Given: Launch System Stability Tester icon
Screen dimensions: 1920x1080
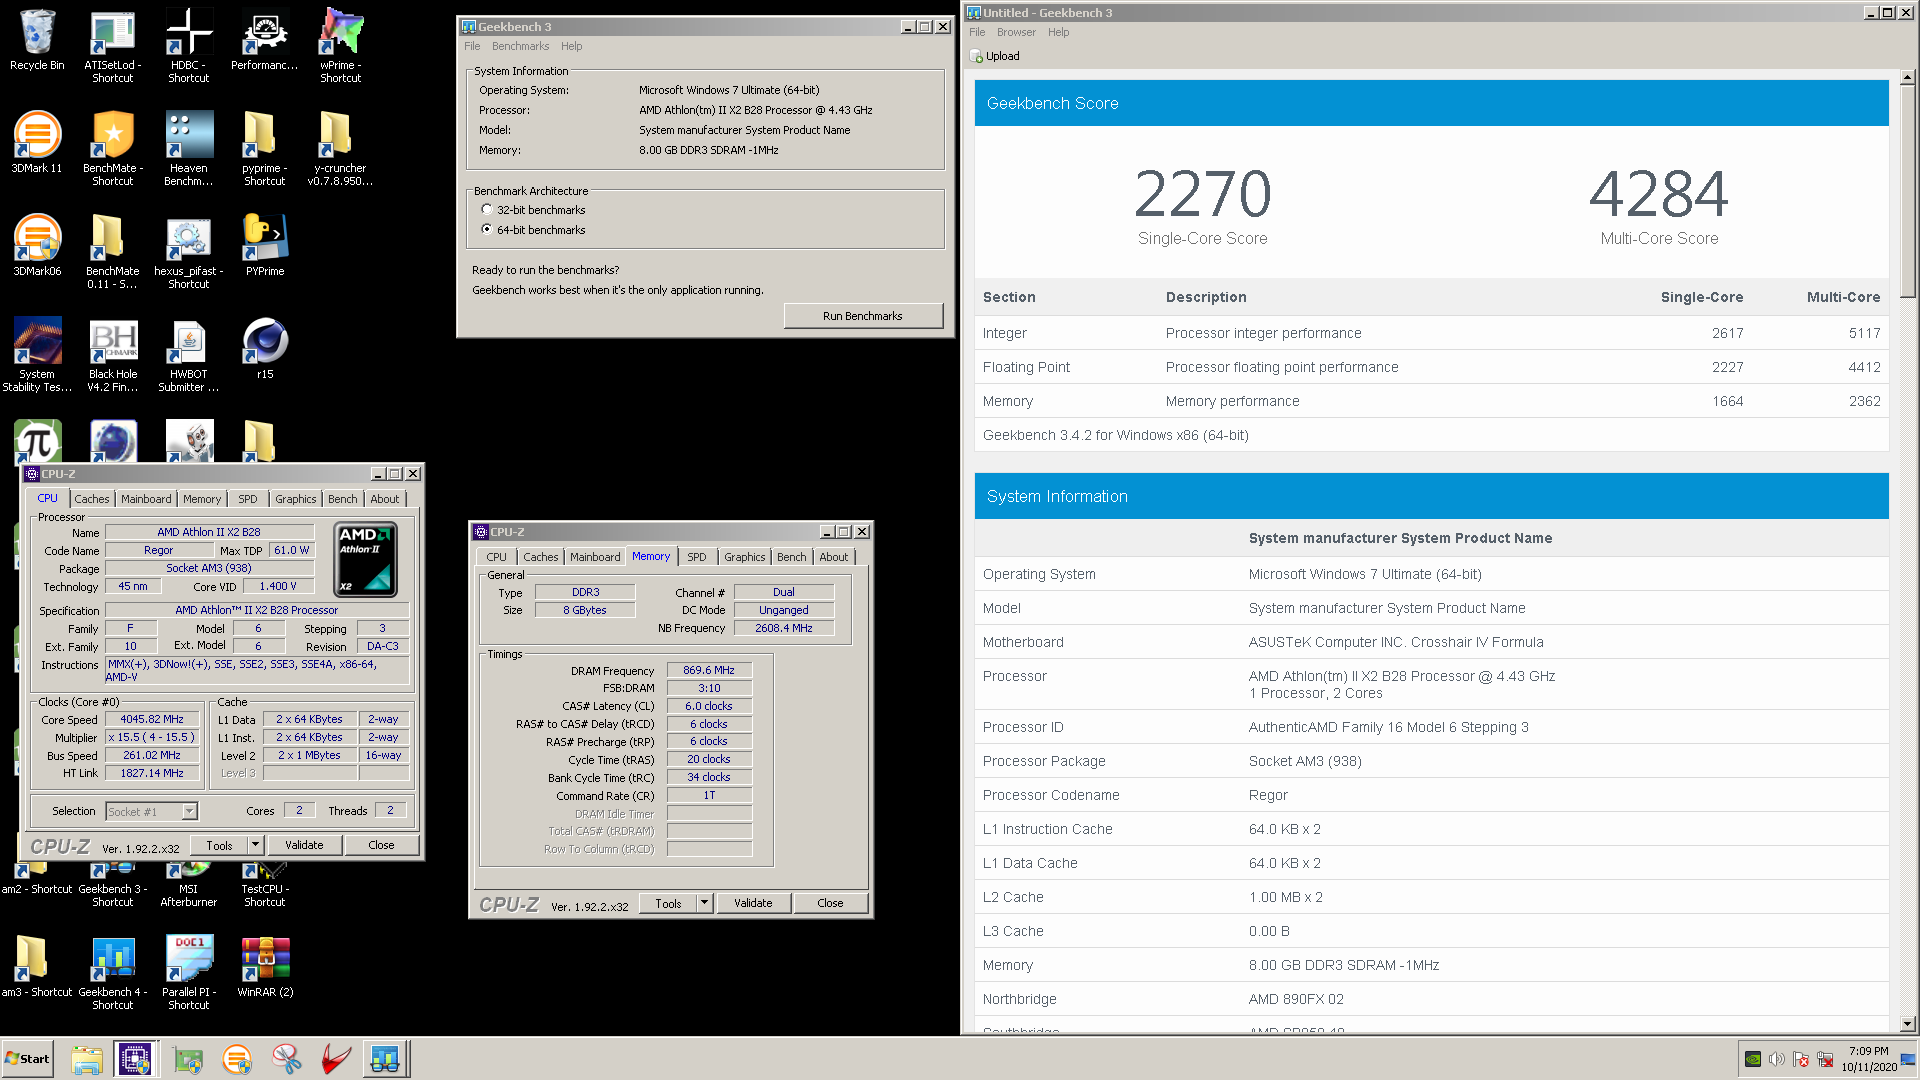Looking at the screenshot, I should [37, 354].
